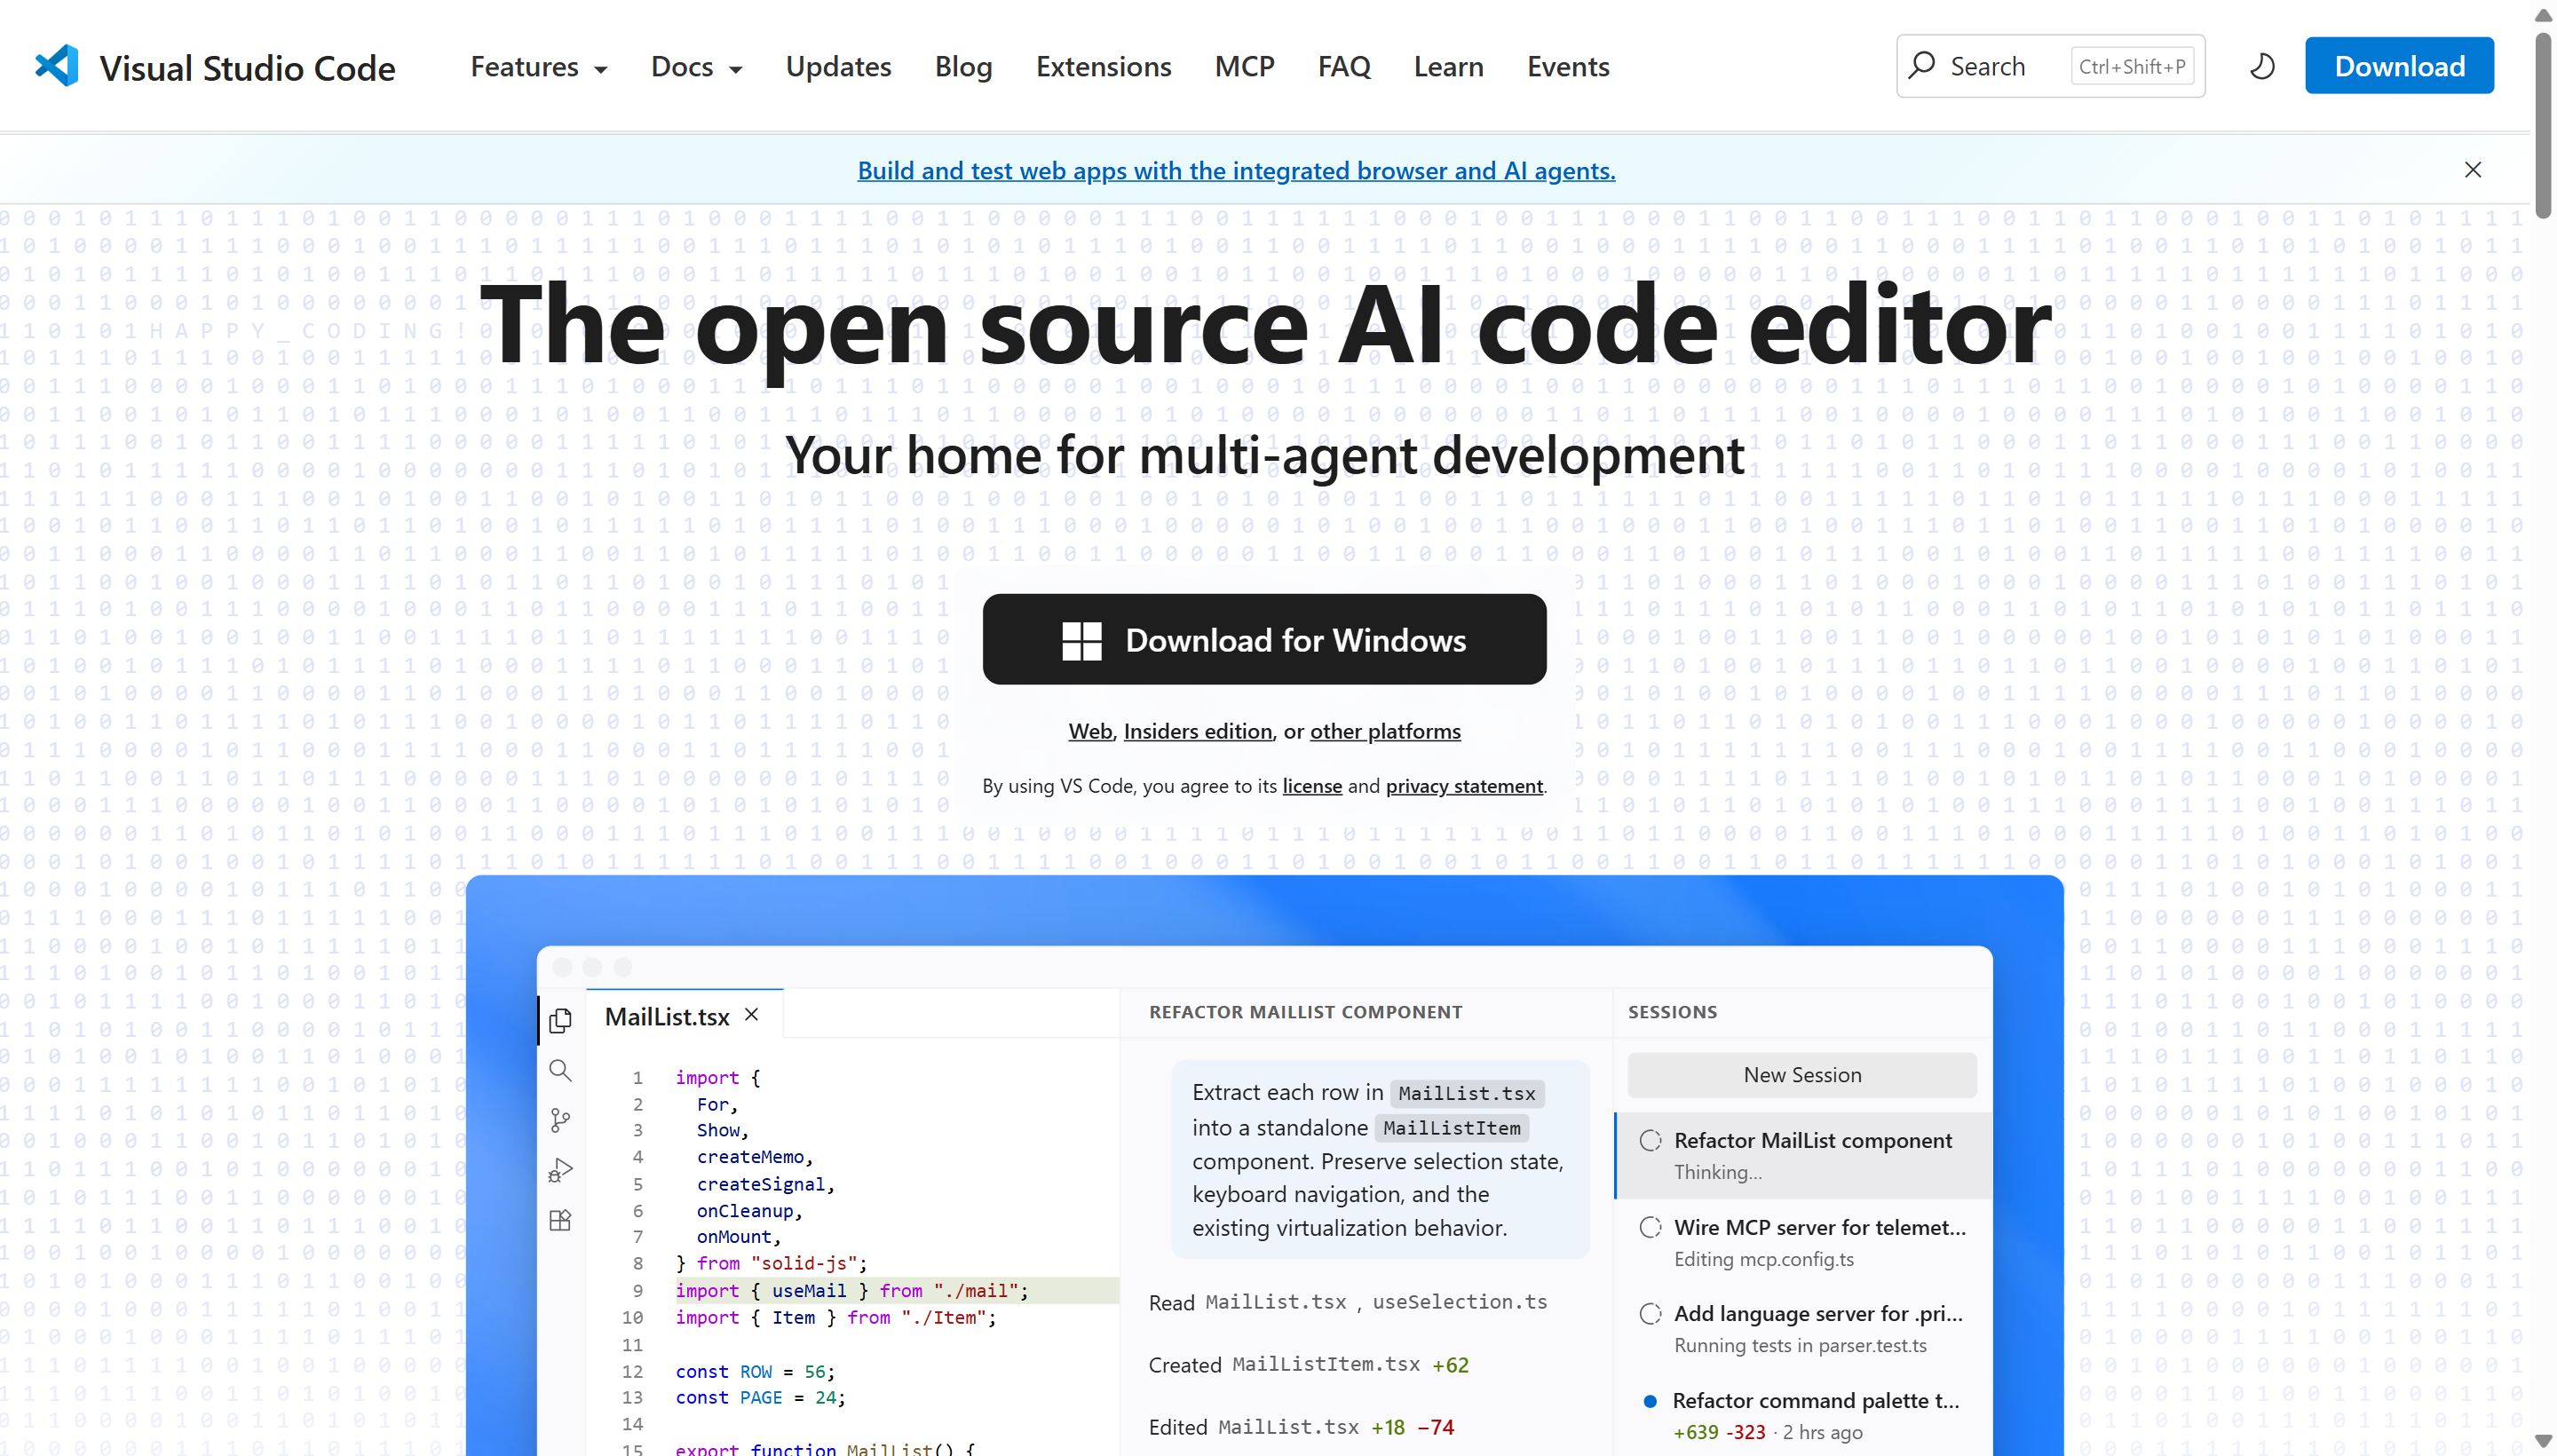Select the Run and Debug icon
The height and width of the screenshot is (1456, 2557).
click(x=560, y=1170)
